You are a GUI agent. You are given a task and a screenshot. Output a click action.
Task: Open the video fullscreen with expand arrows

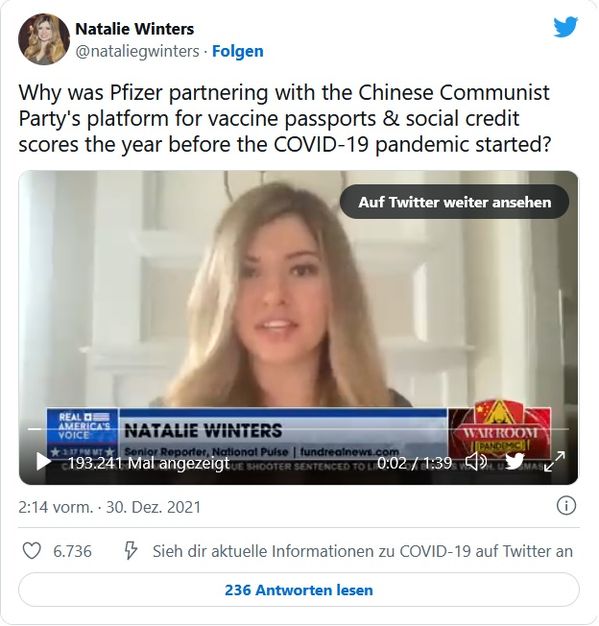click(555, 462)
